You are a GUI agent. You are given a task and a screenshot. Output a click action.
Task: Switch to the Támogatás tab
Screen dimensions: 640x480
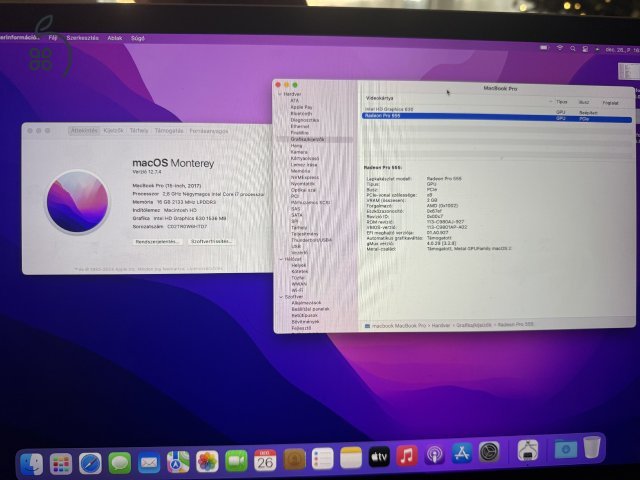169,131
